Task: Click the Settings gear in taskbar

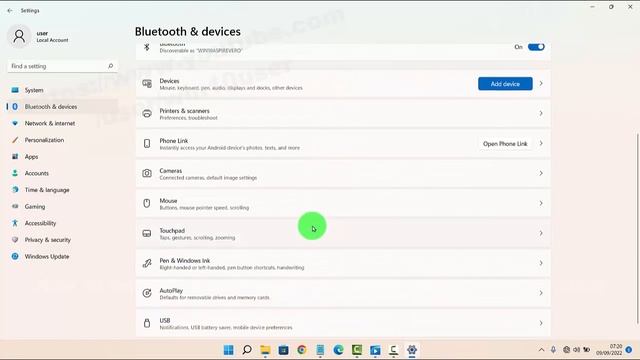Action: (411, 350)
